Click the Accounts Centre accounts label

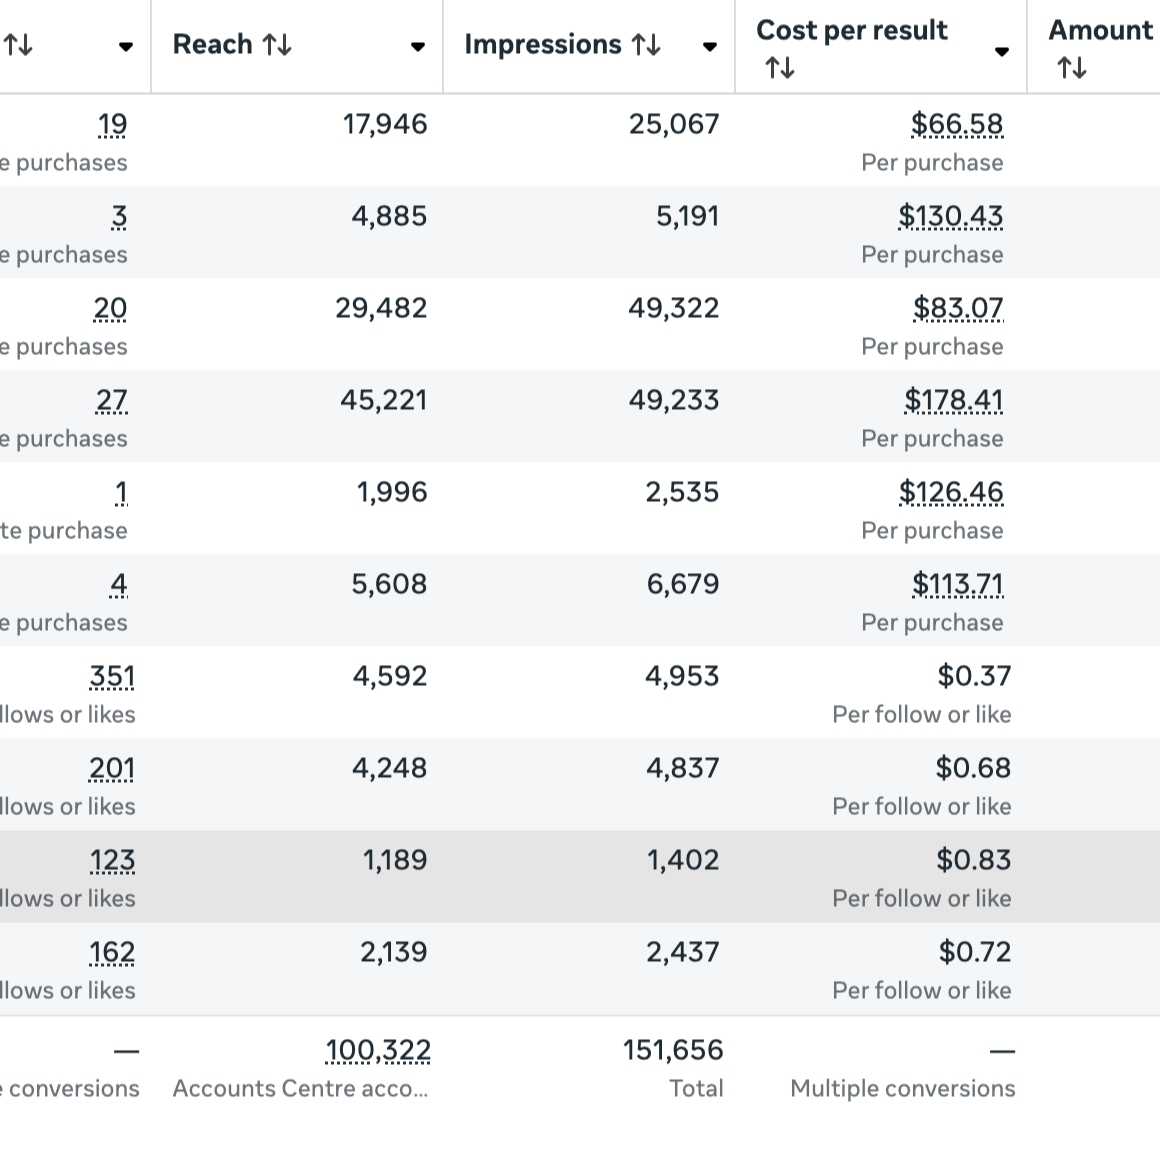300,1088
